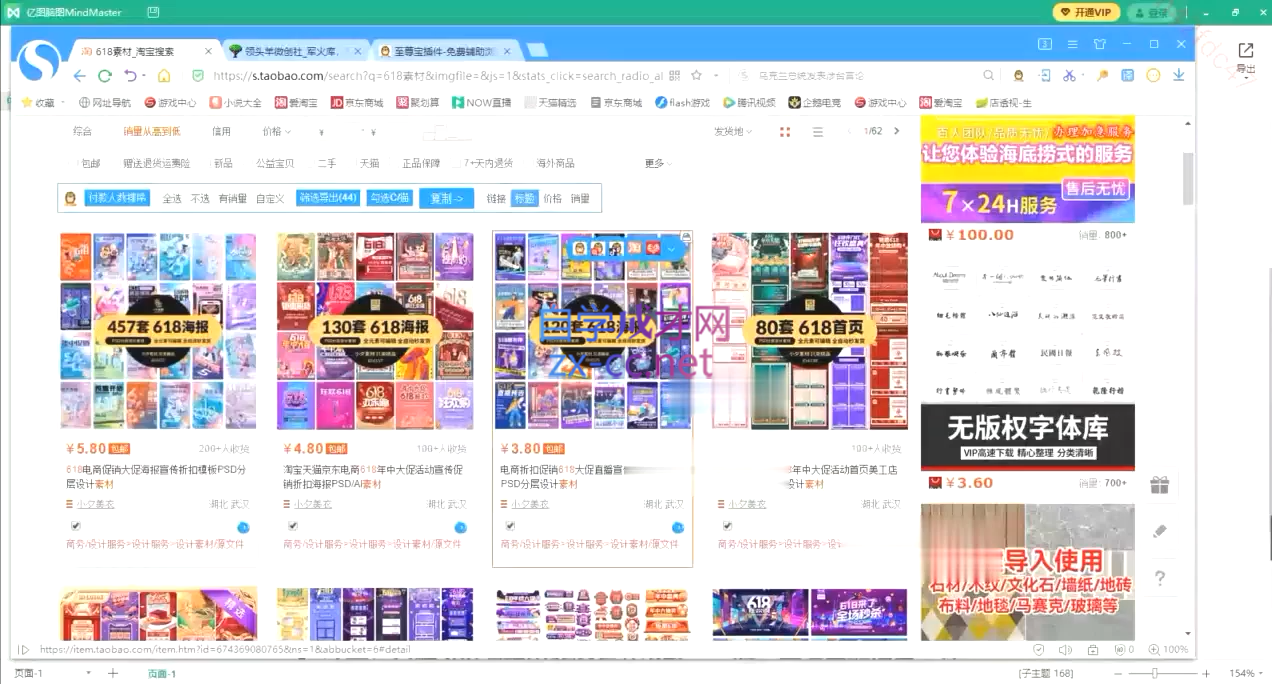Open the browser downloads arrow icon
The width and height of the screenshot is (1272, 684).
(x=1179, y=76)
